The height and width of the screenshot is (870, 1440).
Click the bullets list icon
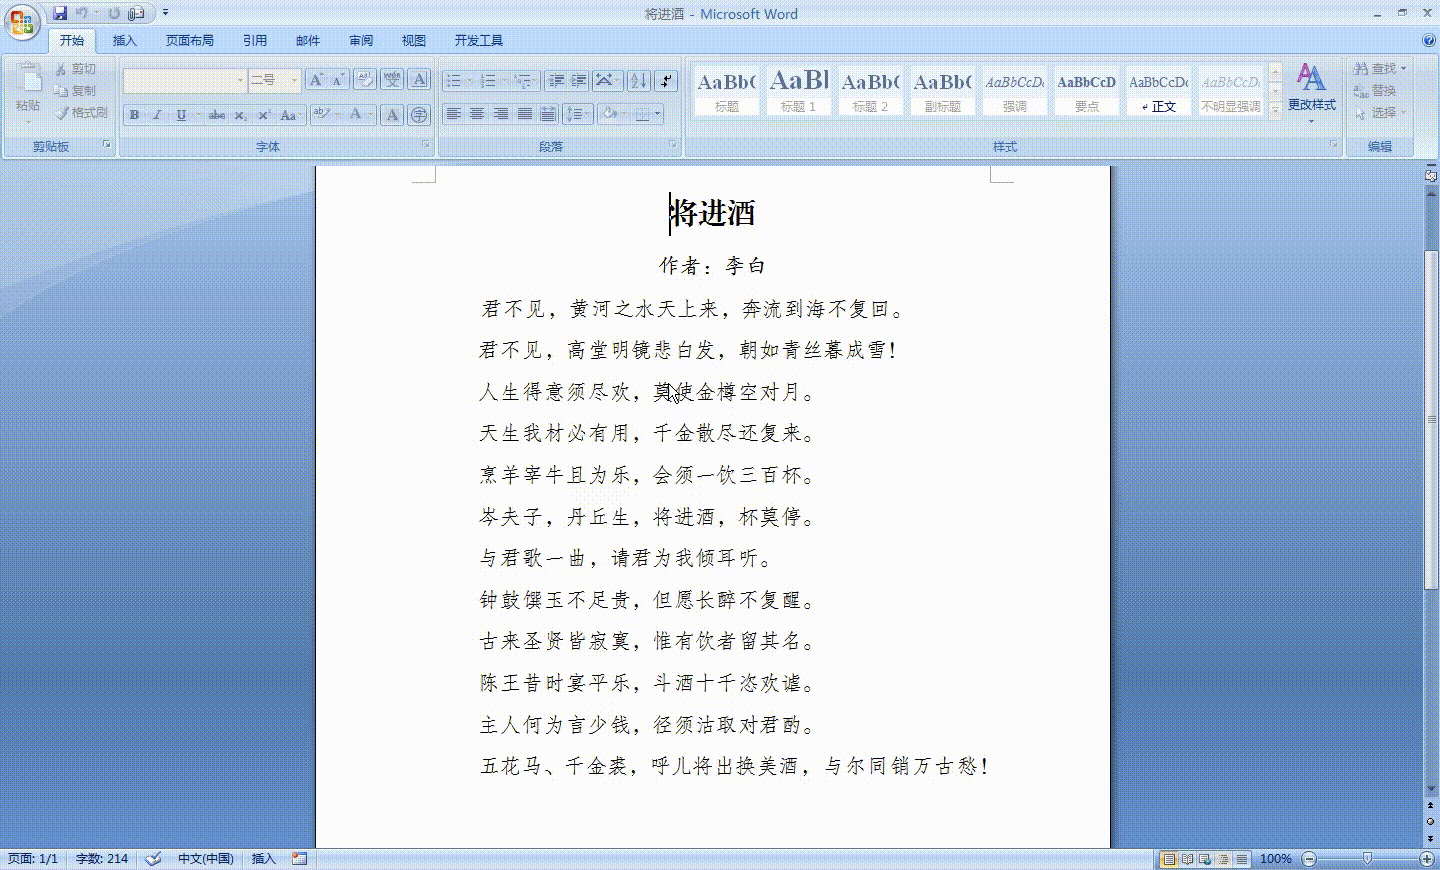454,80
